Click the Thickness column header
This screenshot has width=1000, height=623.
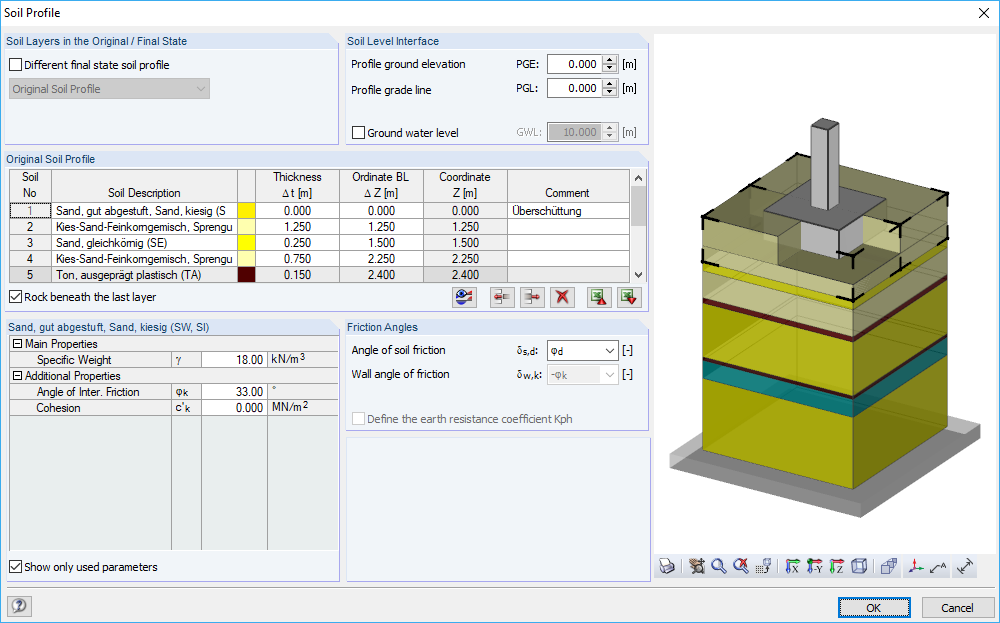point(297,186)
